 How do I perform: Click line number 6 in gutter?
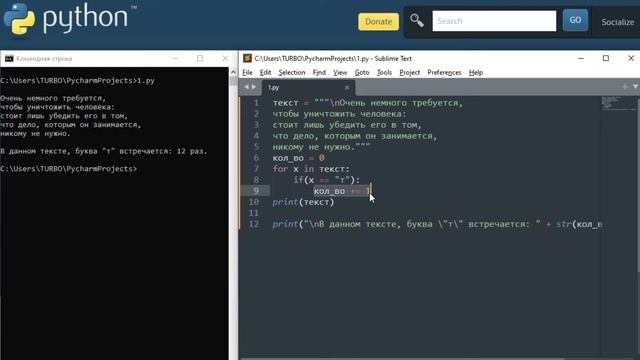coord(256,158)
